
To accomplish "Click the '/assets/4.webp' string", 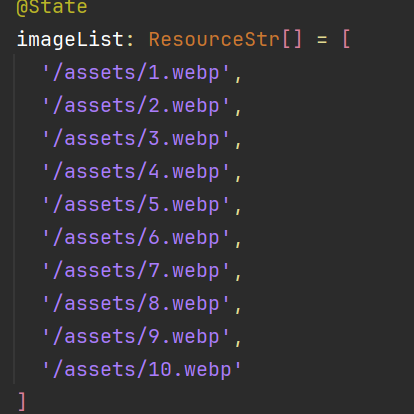I will pyautogui.click(x=136, y=172).
